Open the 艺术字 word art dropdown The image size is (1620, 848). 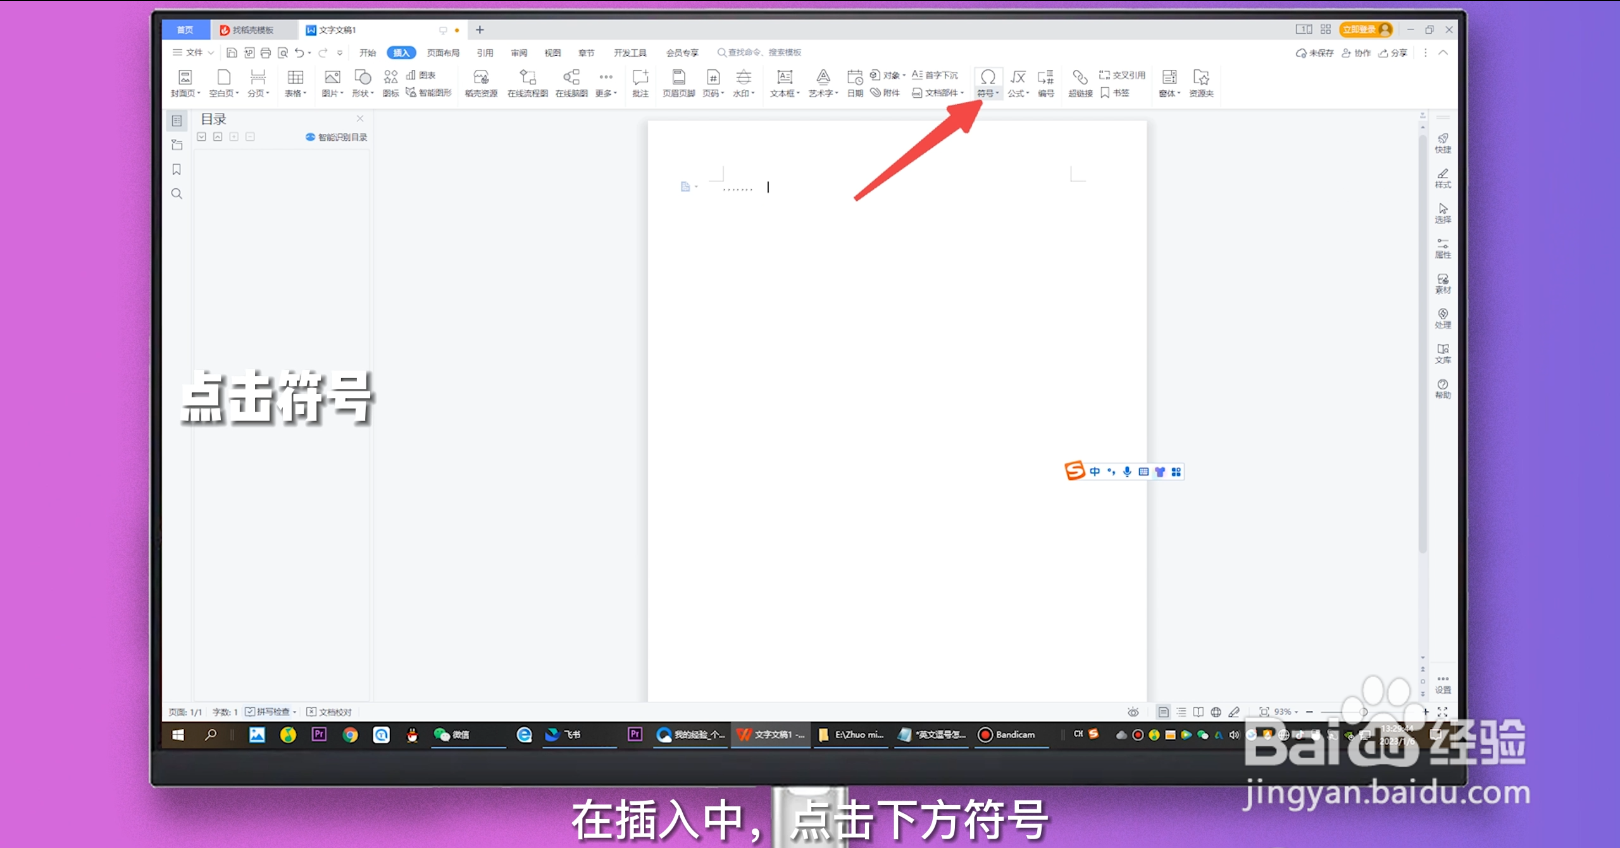click(823, 83)
